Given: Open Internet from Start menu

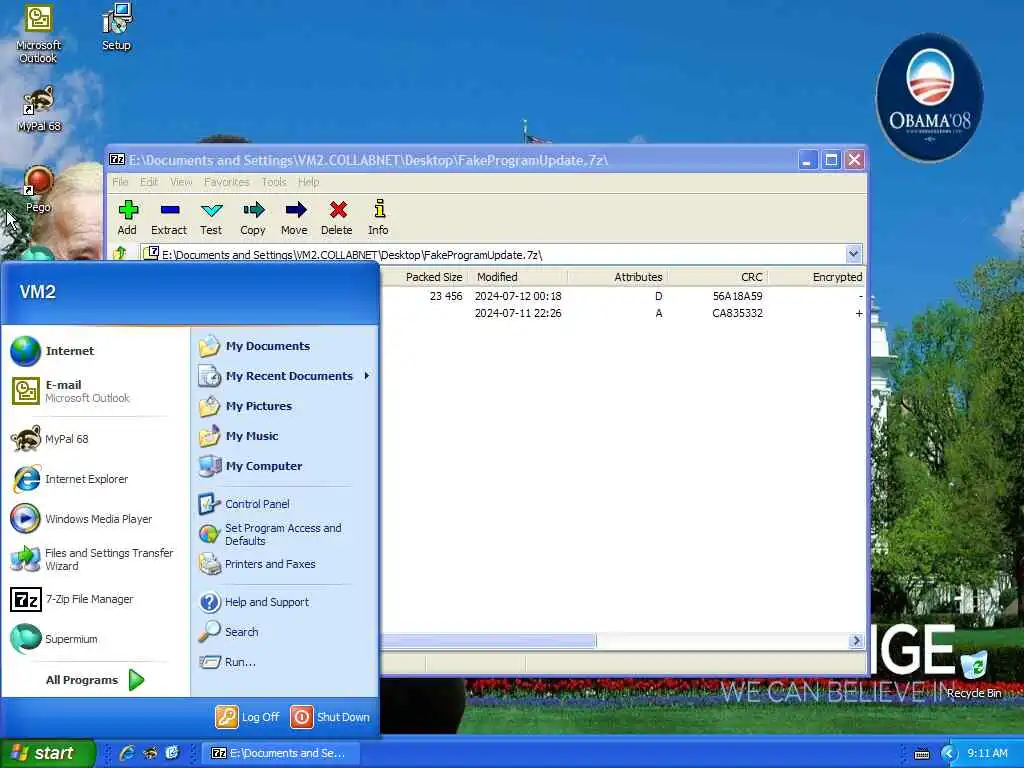Looking at the screenshot, I should point(95,351).
